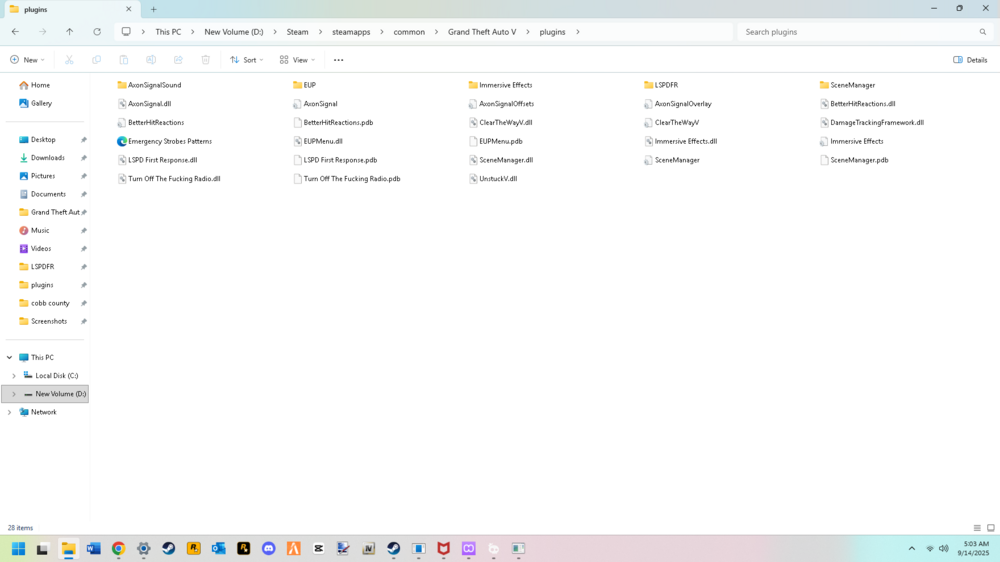Image resolution: width=1000 pixels, height=562 pixels.
Task: Select Turn Off The Fucking Radio.dll
Action: (x=169, y=179)
